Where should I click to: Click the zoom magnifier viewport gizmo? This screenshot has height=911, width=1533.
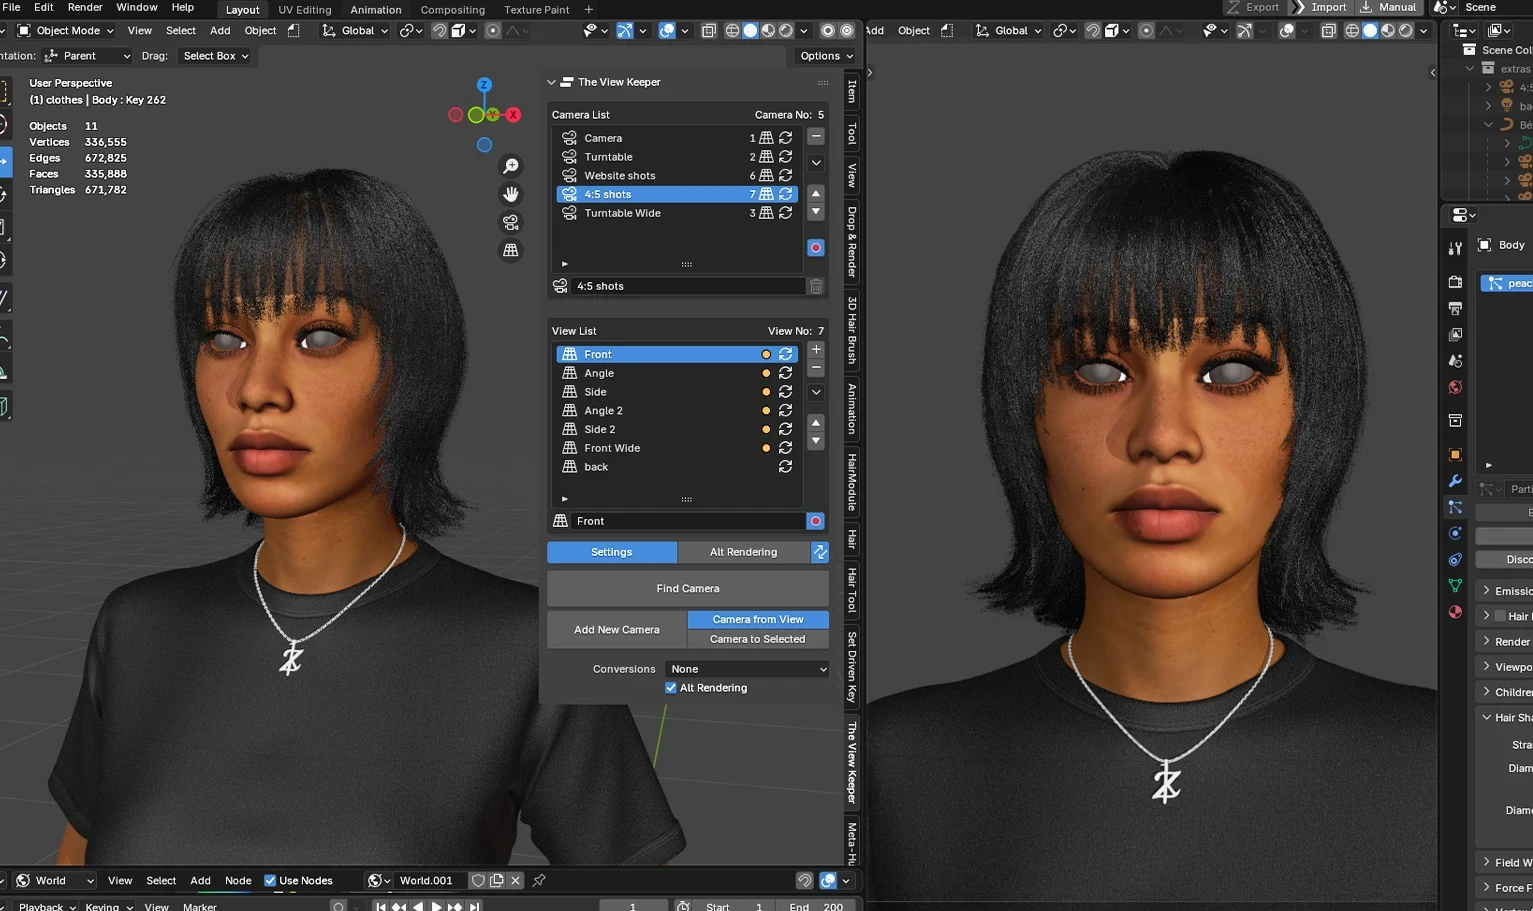511,166
